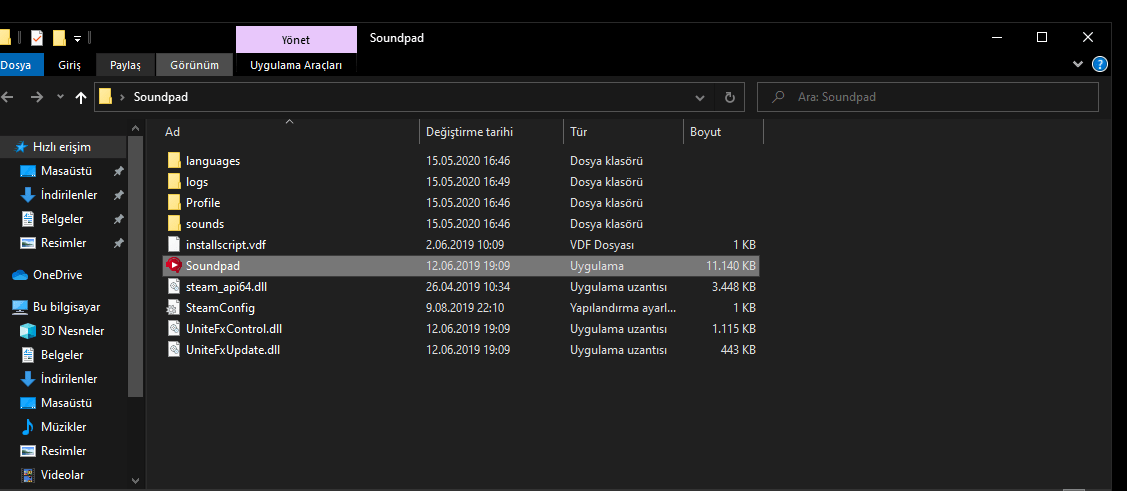Click the search magnifier icon
The width and height of the screenshot is (1127, 491).
[777, 96]
